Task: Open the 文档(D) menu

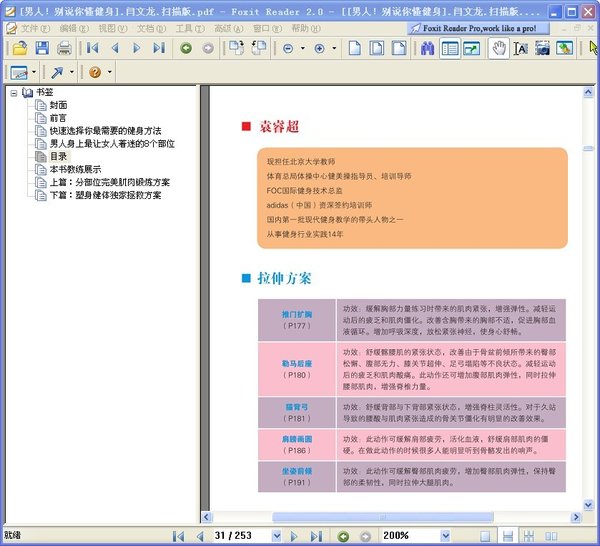Action: pyautogui.click(x=152, y=28)
